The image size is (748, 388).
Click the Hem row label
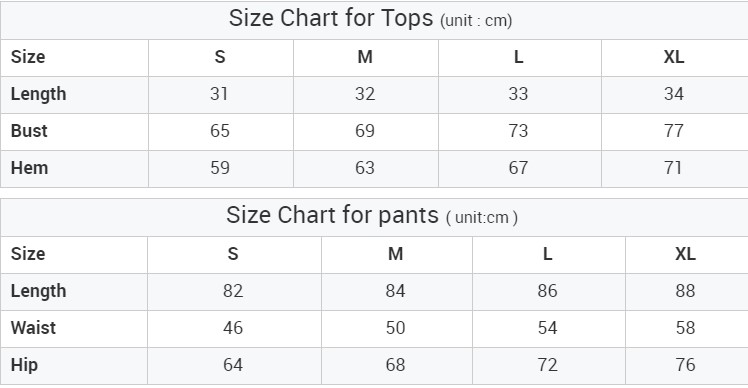(x=29, y=168)
